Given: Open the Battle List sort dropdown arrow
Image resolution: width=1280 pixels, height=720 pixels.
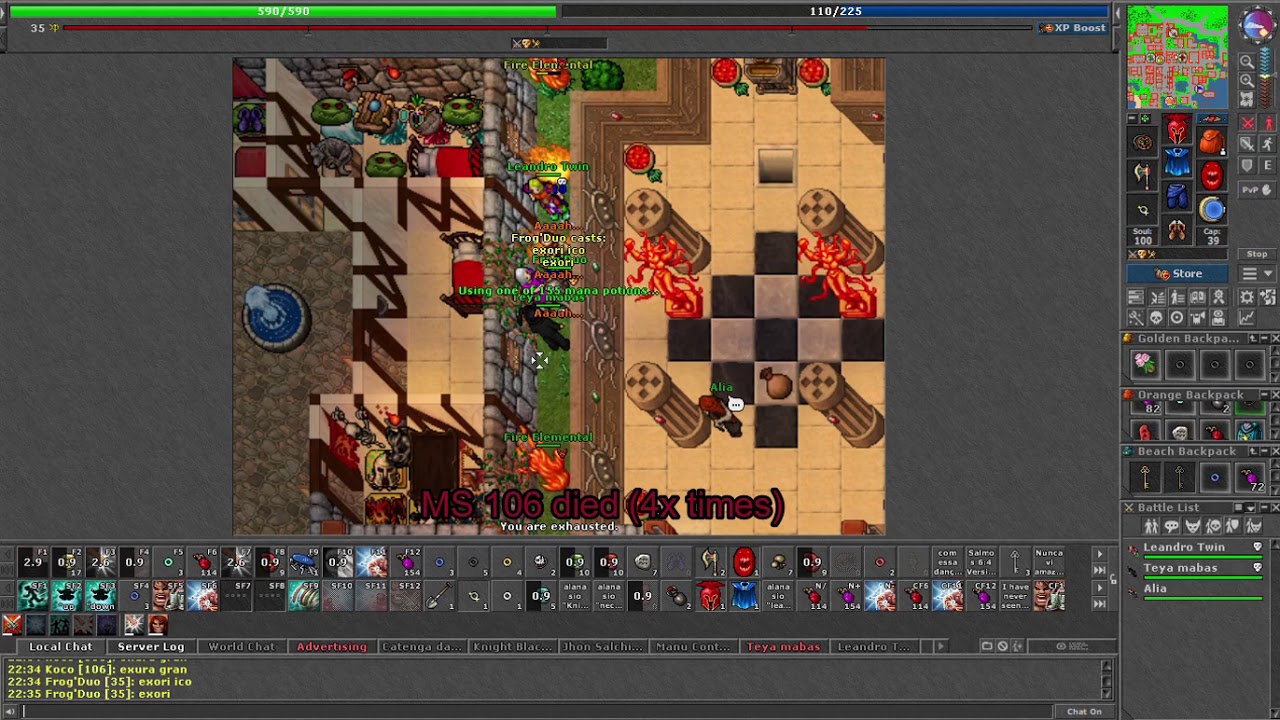Looking at the screenshot, I should tap(1250, 508).
